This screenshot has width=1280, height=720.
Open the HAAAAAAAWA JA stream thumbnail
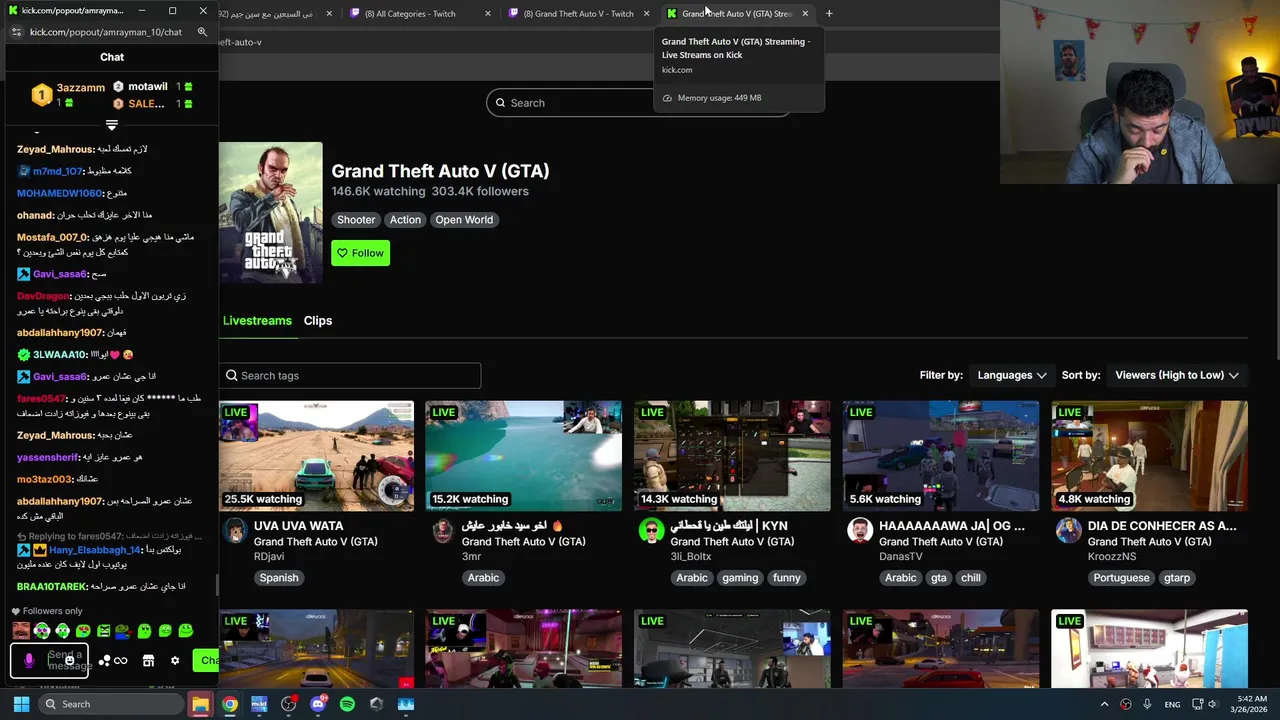(940, 456)
